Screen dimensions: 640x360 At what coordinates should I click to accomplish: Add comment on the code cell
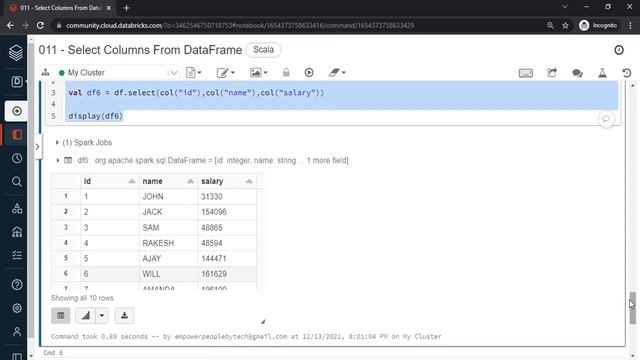[606, 119]
